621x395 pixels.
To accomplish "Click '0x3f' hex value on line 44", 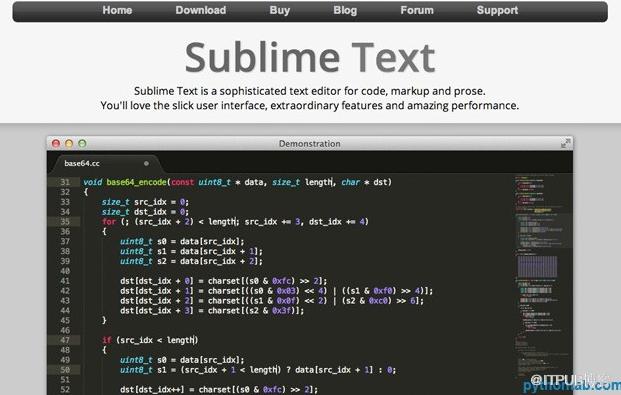I will pos(282,311).
